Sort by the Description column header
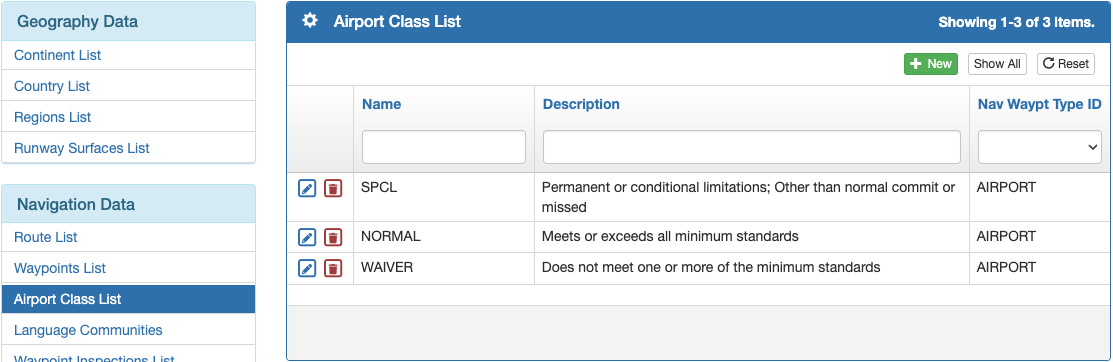The height and width of the screenshot is (362, 1113). coord(581,104)
